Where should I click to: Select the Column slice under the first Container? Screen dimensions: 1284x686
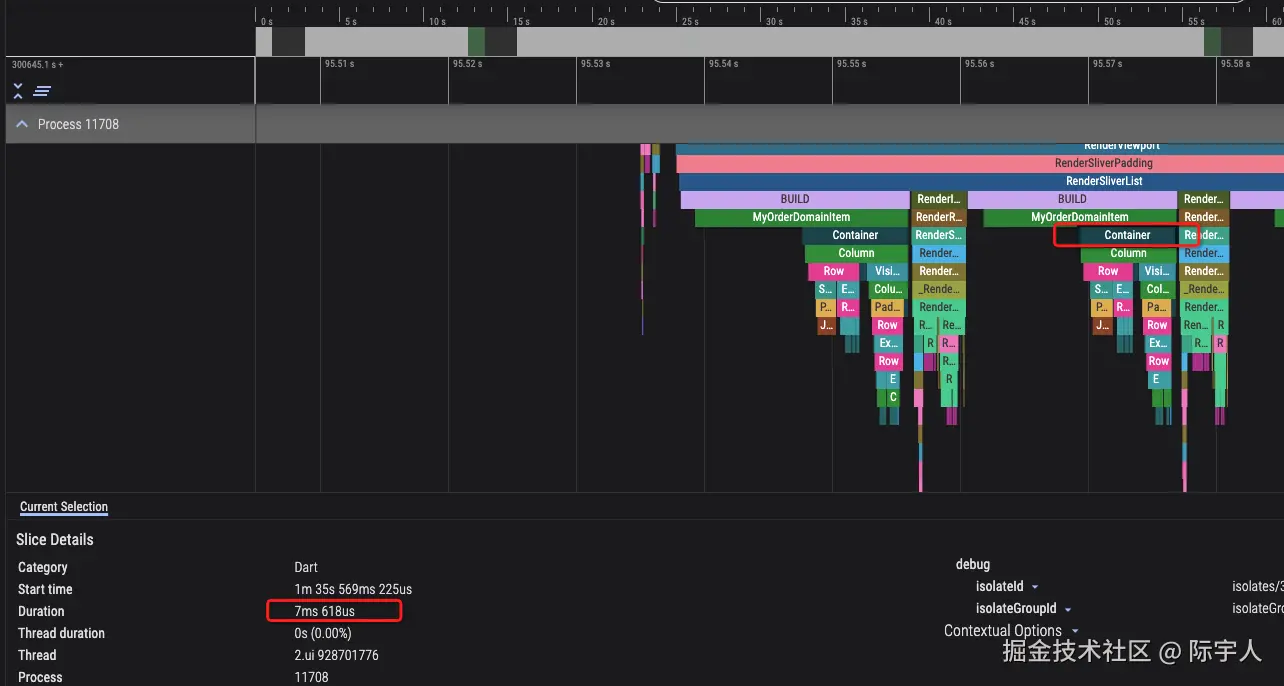coord(856,253)
